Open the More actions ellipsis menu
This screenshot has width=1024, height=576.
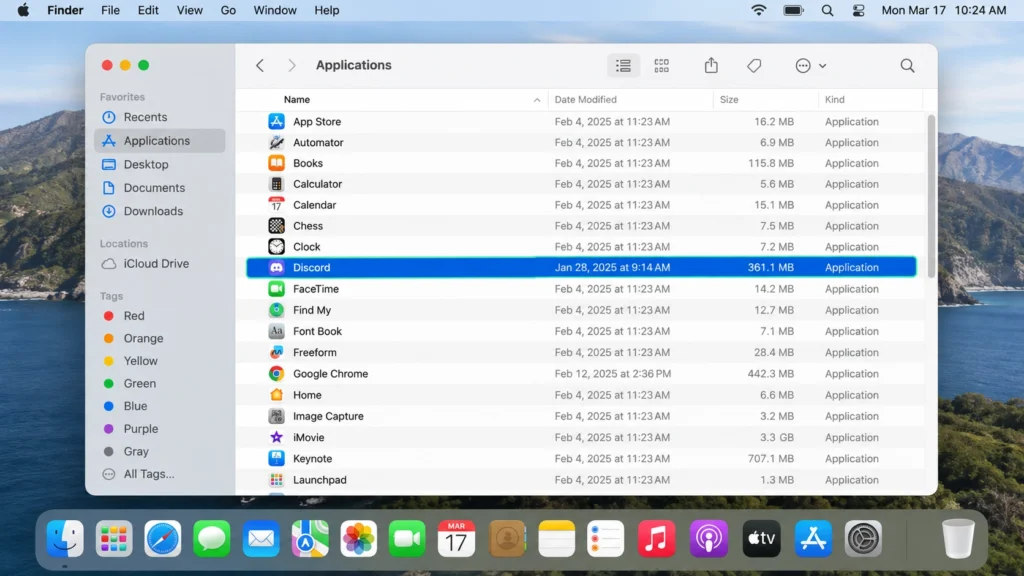pos(810,65)
